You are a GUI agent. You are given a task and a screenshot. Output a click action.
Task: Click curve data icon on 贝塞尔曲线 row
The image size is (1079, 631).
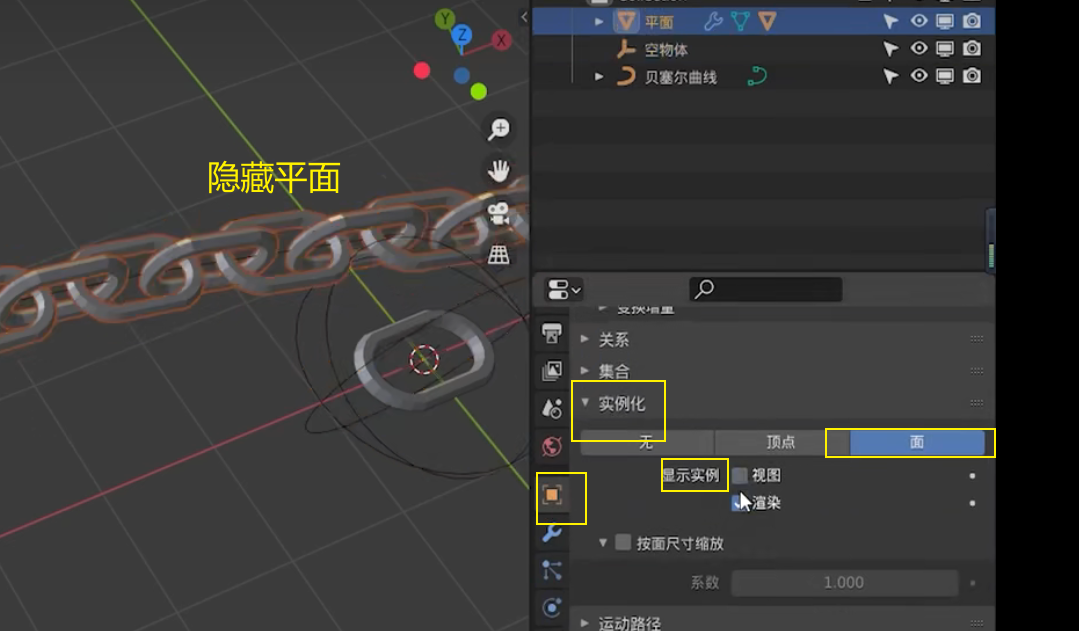757,76
